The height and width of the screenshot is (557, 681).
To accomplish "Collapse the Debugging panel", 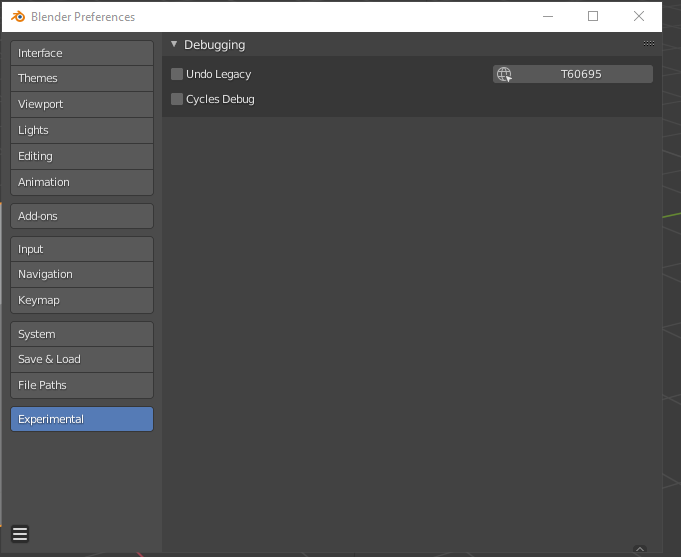I will (x=174, y=44).
